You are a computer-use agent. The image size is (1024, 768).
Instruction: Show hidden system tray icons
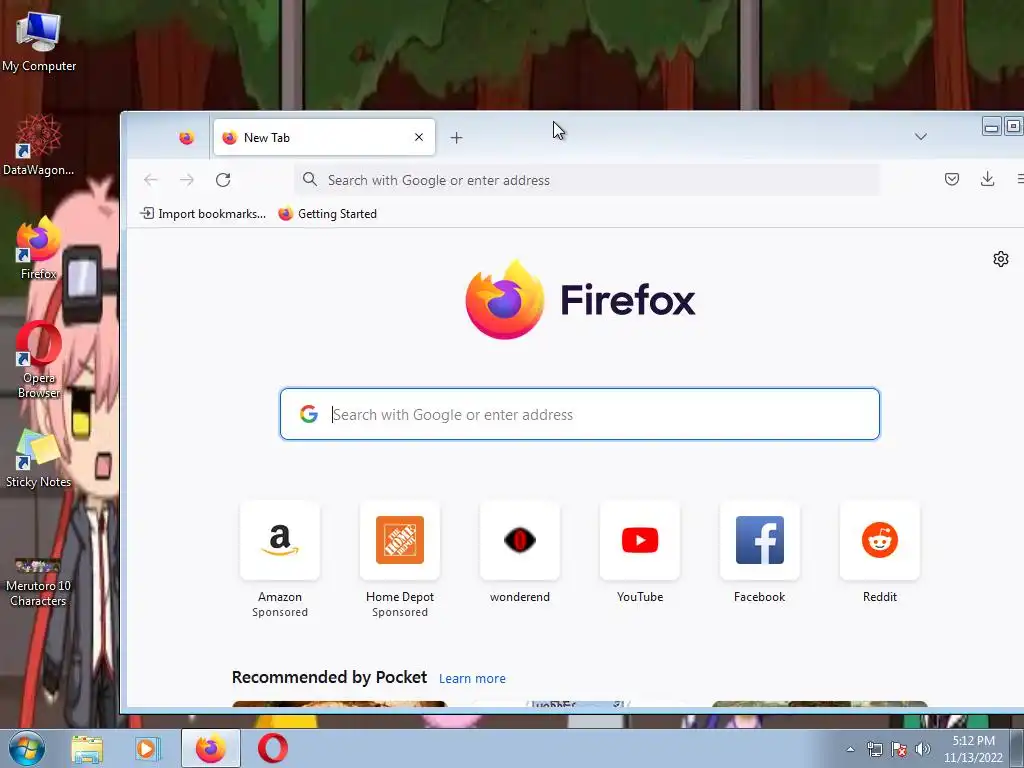point(850,749)
